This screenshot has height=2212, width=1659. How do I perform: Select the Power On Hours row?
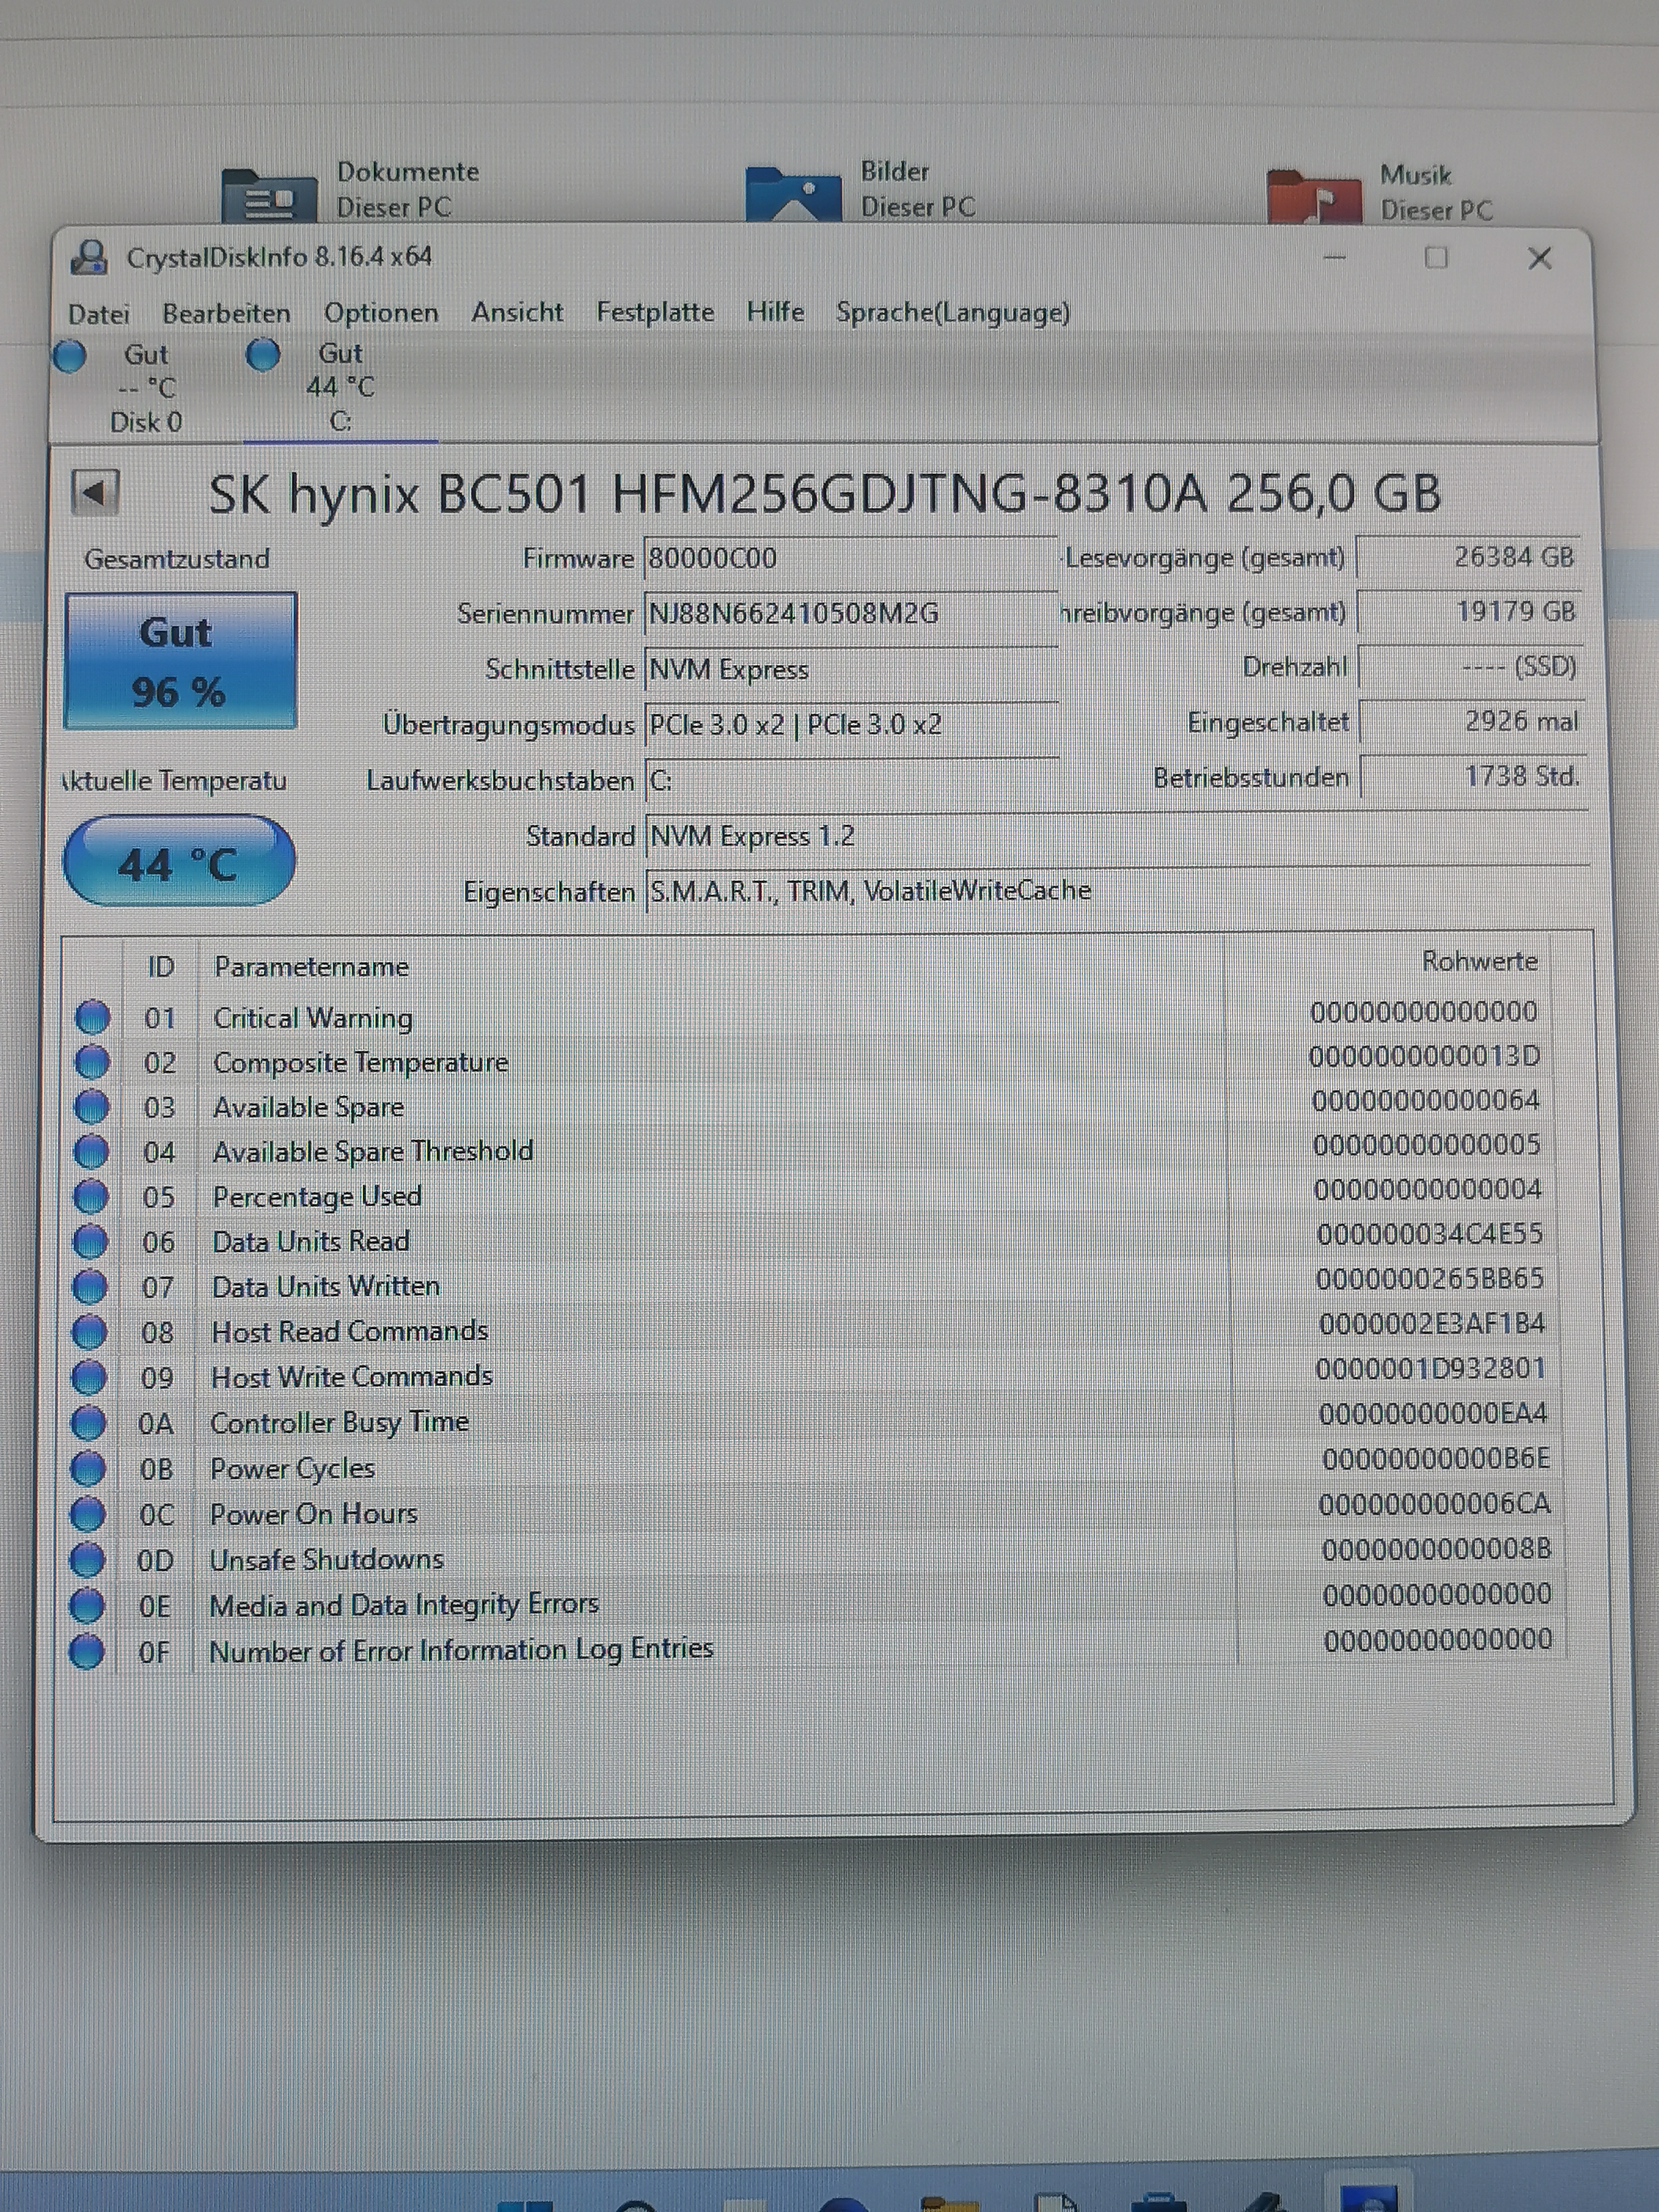(313, 1514)
